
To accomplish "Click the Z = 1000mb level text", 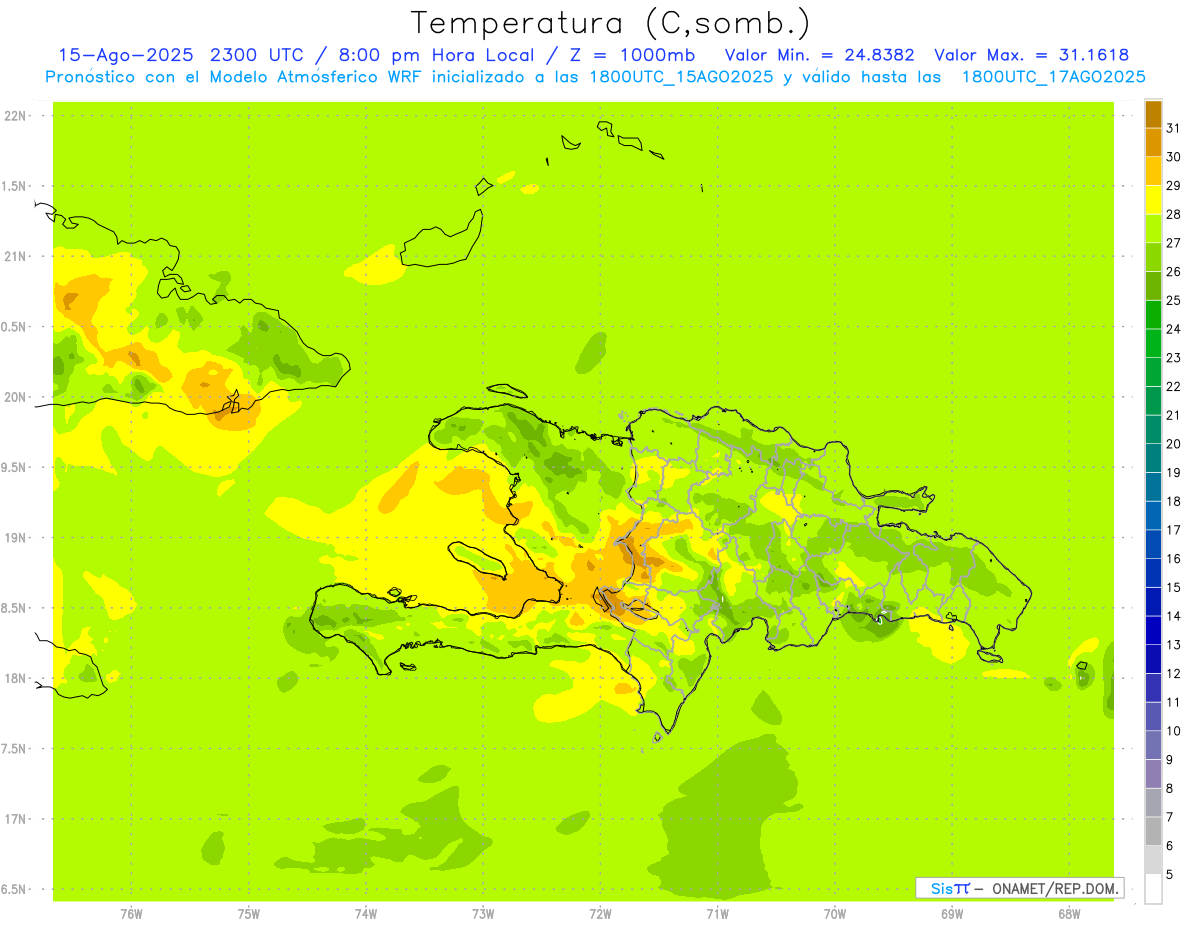I will pyautogui.click(x=632, y=55).
